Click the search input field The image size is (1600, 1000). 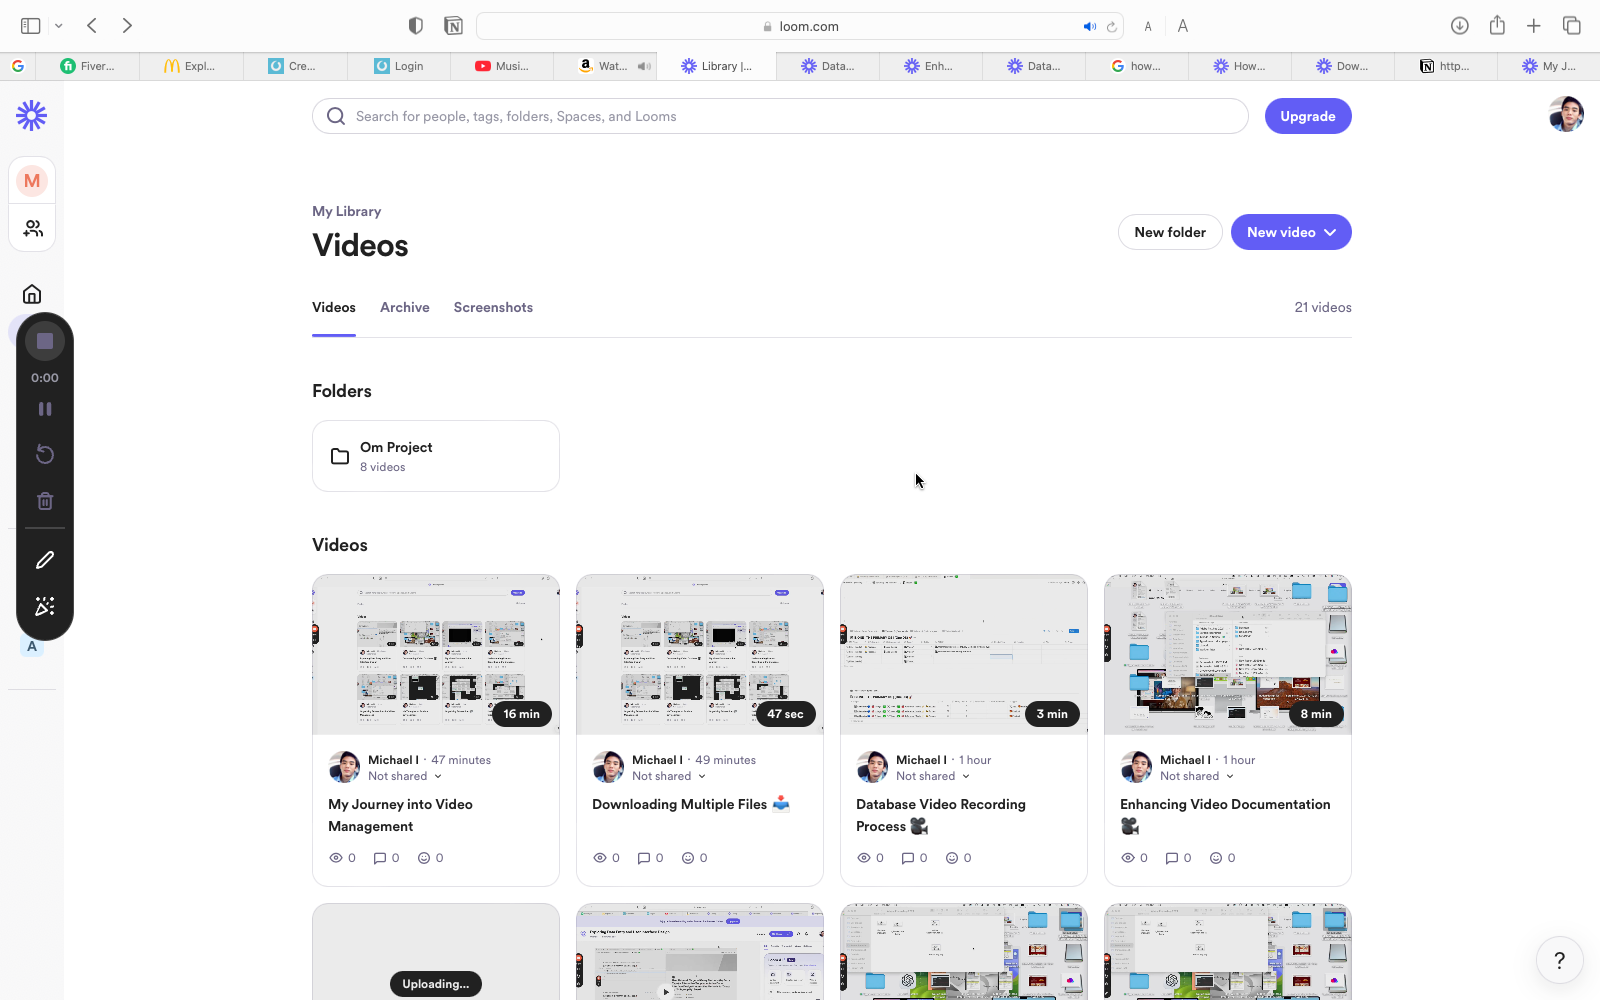pos(780,116)
